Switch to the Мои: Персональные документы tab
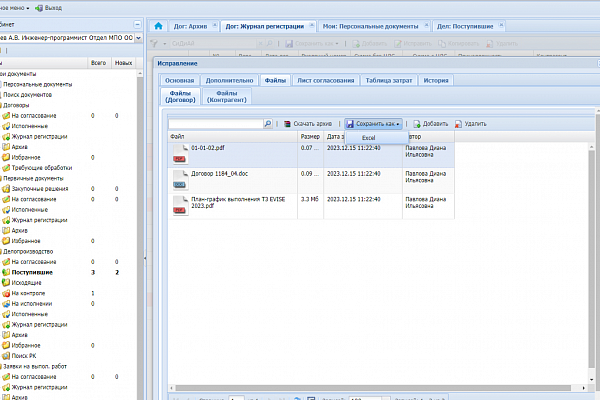This screenshot has width=600, height=400. [x=370, y=26]
